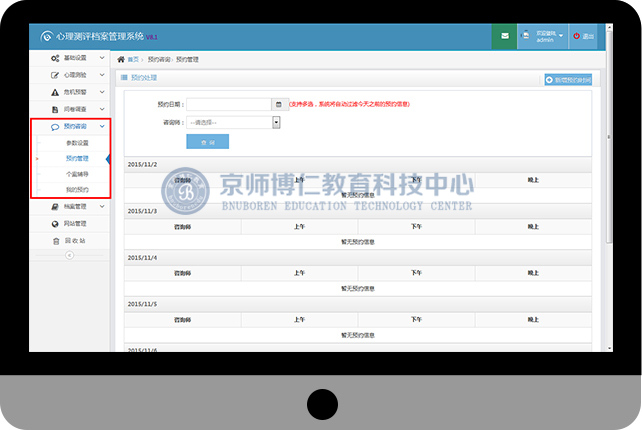Click the 心理测评档案管理系统 title text
The height and width of the screenshot is (430, 642).
pyautogui.click(x=100, y=36)
